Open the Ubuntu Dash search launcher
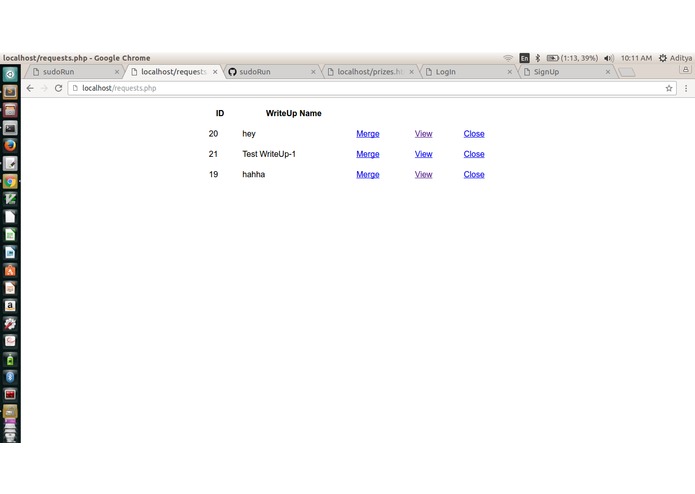This screenshot has height=494, width=695. tap(10, 74)
